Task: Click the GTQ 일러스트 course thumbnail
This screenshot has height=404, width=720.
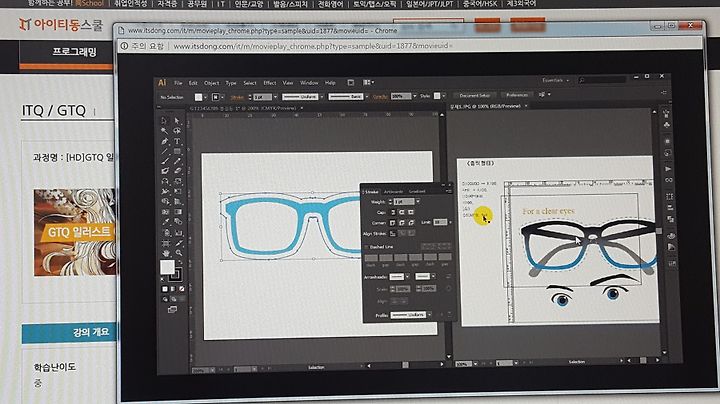Action: [75, 232]
